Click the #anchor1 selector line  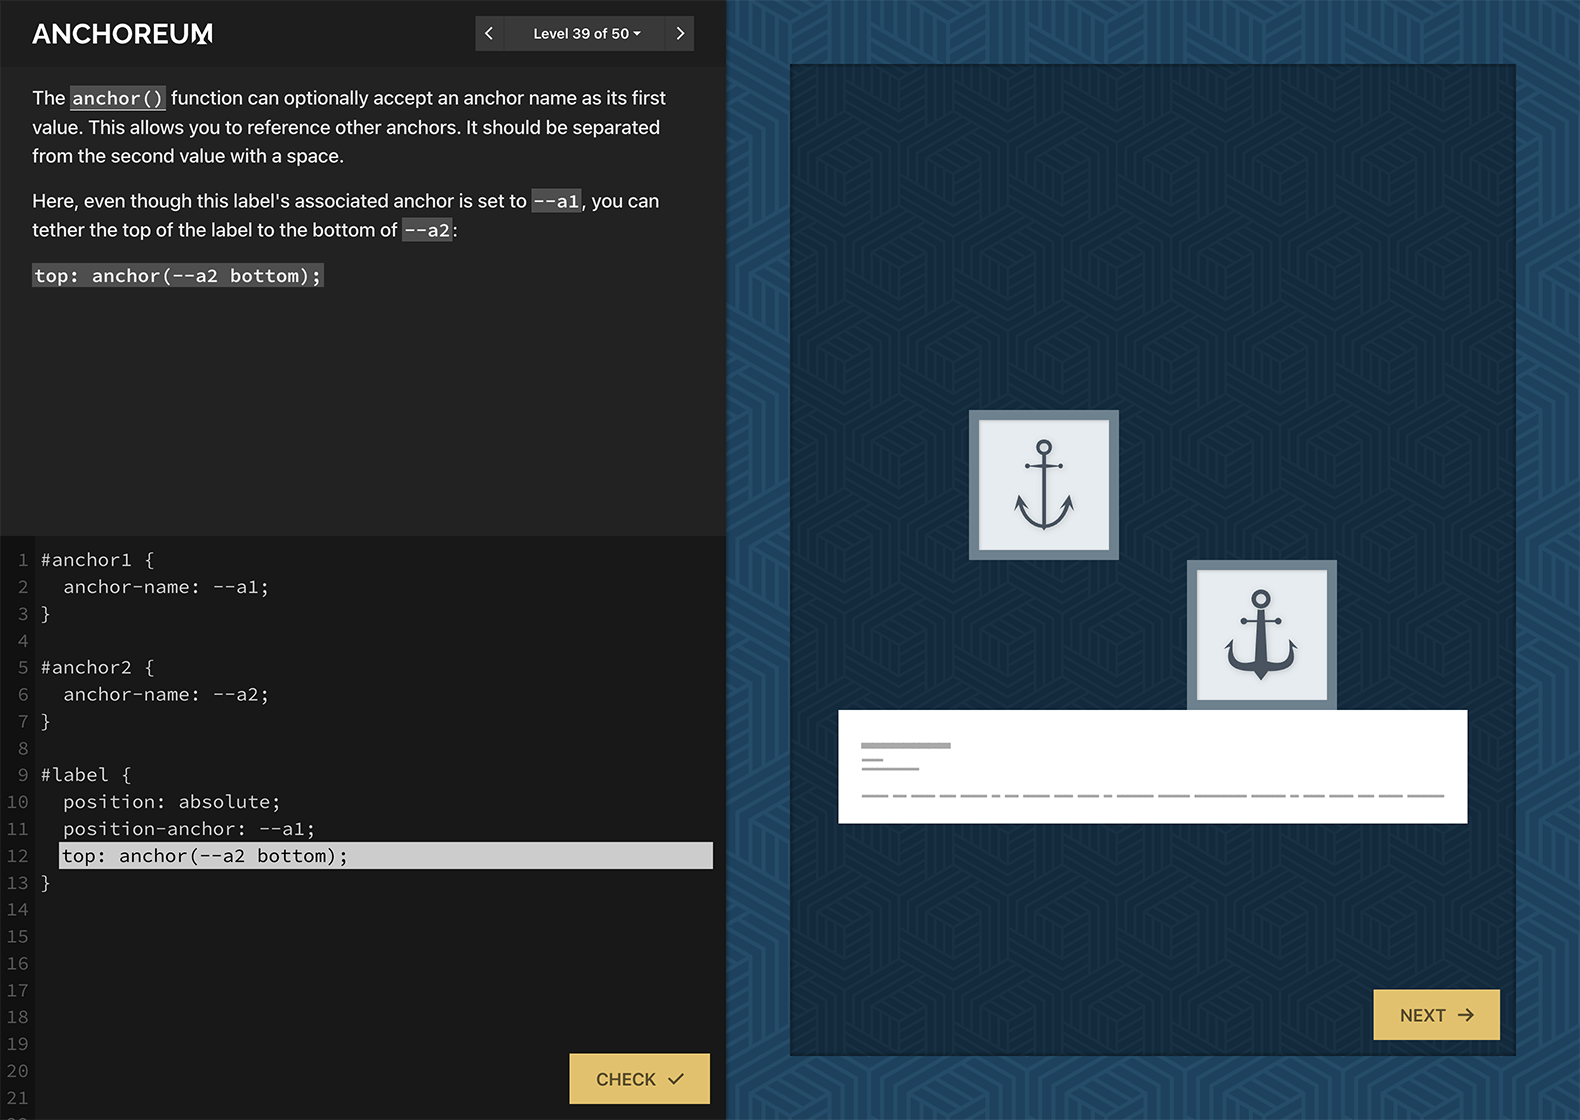(x=97, y=560)
